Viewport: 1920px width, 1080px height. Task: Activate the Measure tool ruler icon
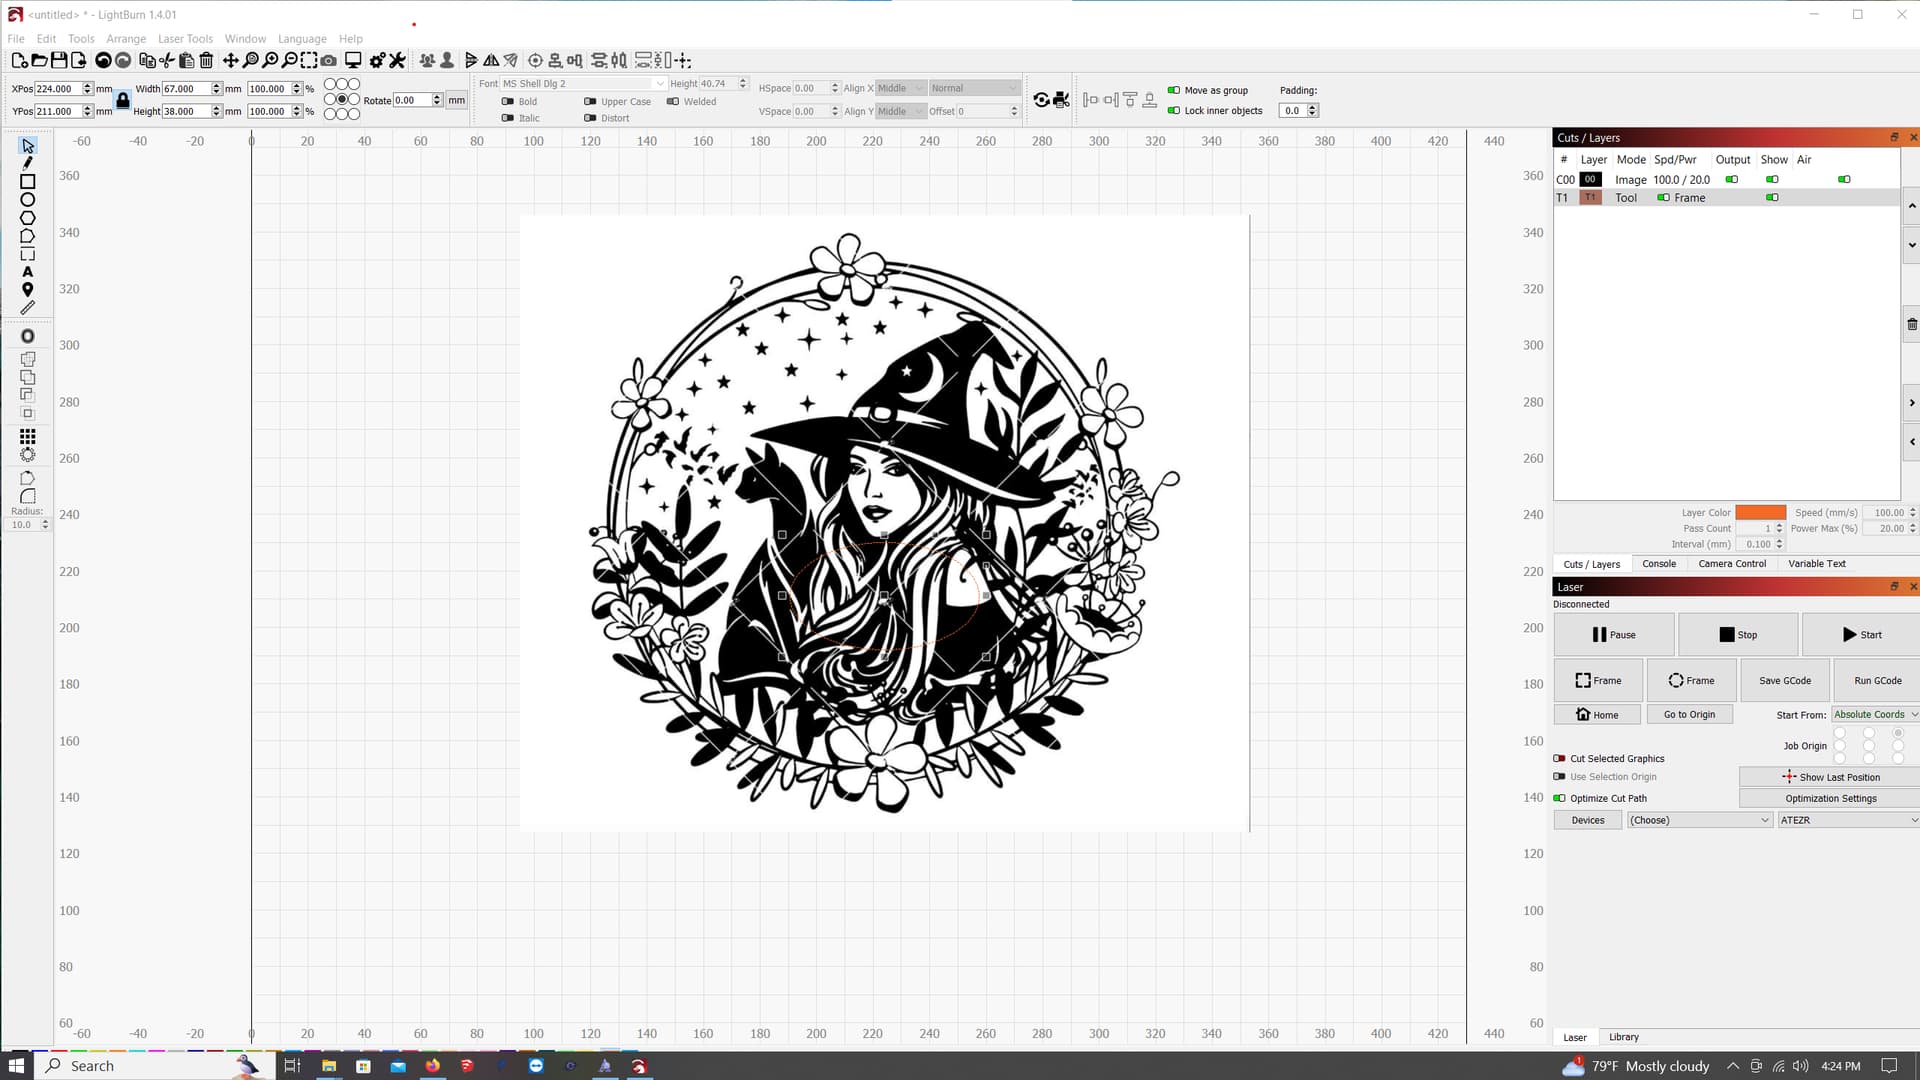coord(28,307)
